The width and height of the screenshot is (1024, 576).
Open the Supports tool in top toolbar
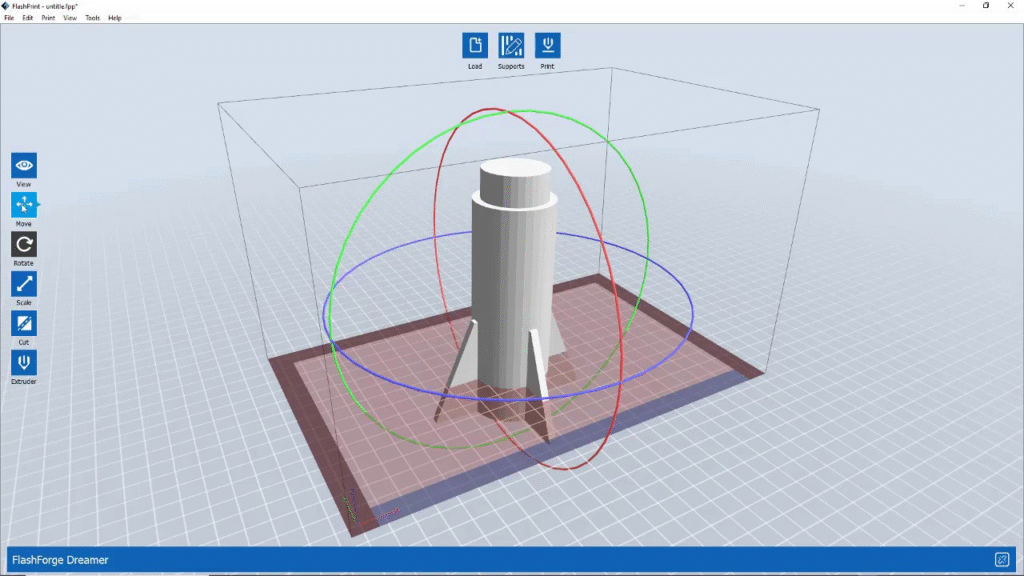pos(511,45)
